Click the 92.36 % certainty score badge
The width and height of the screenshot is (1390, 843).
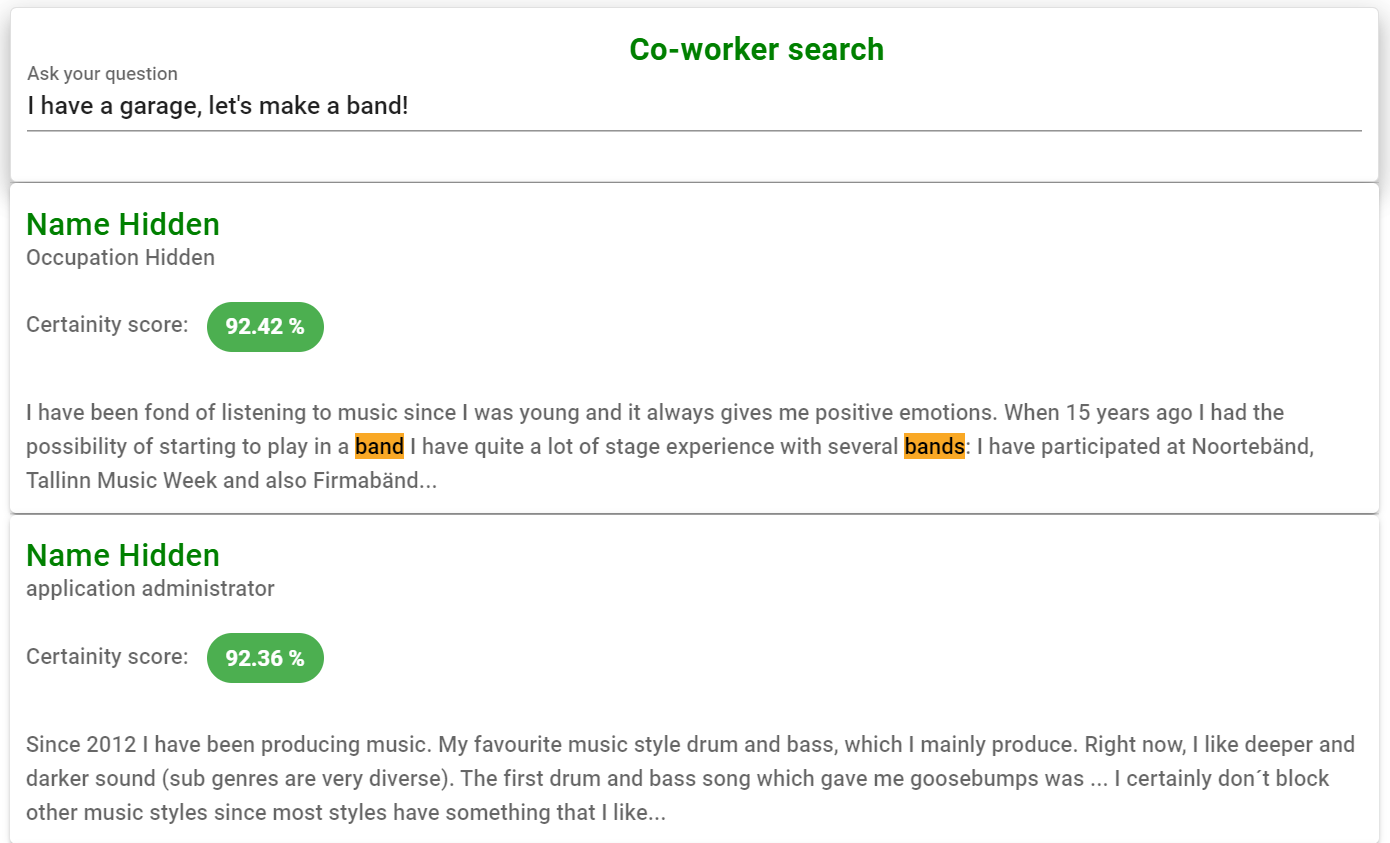265,658
